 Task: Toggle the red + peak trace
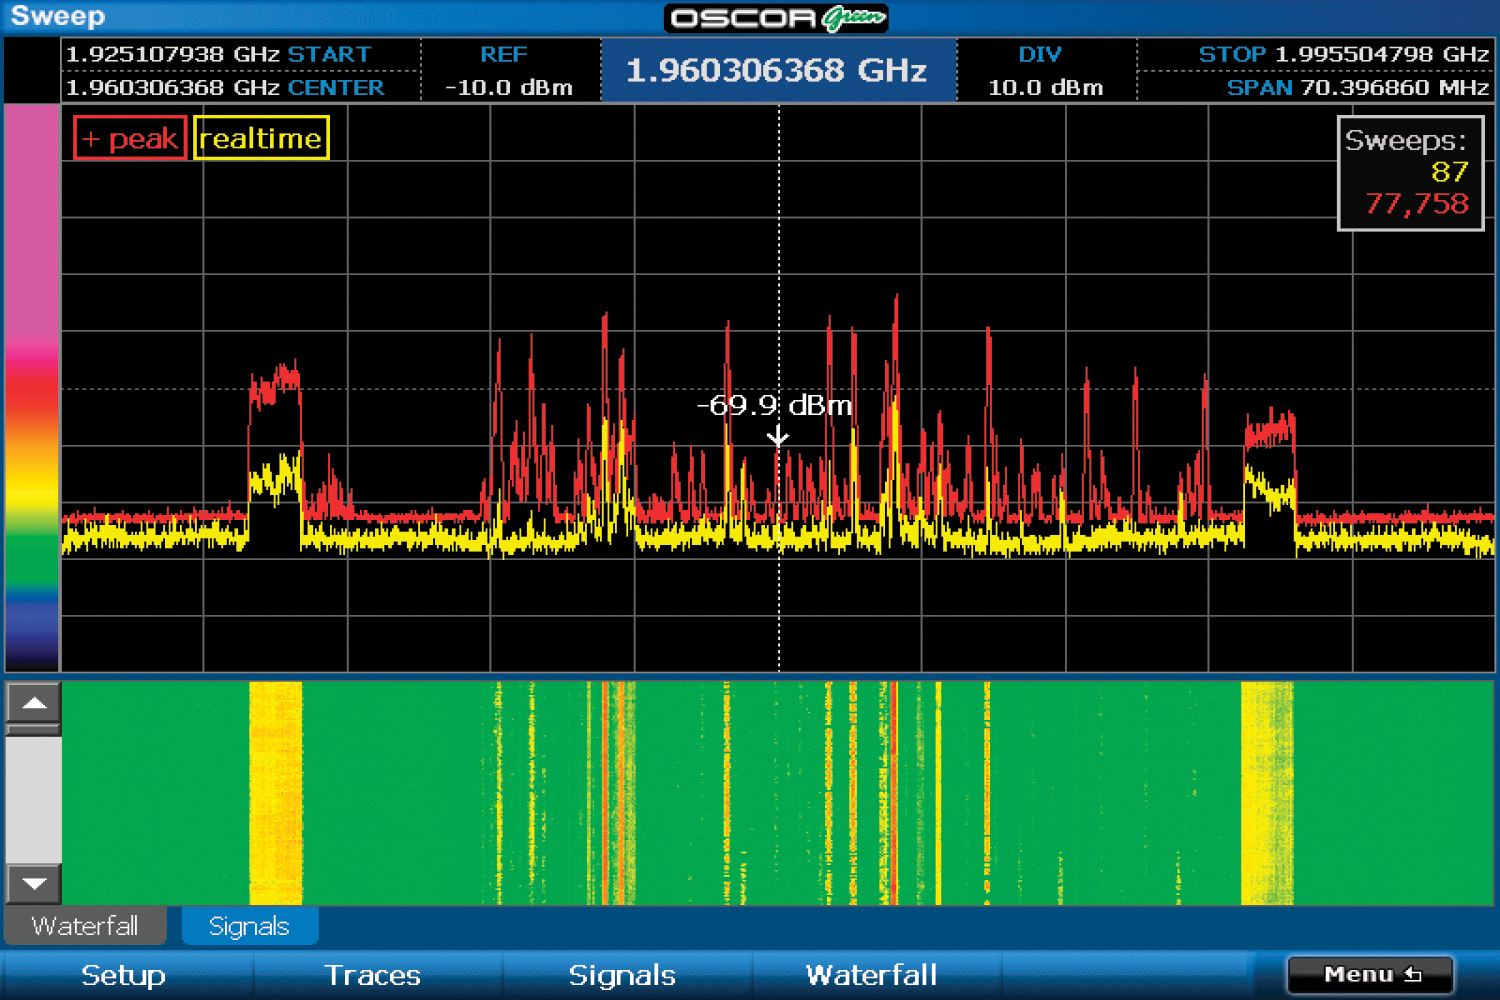(130, 138)
